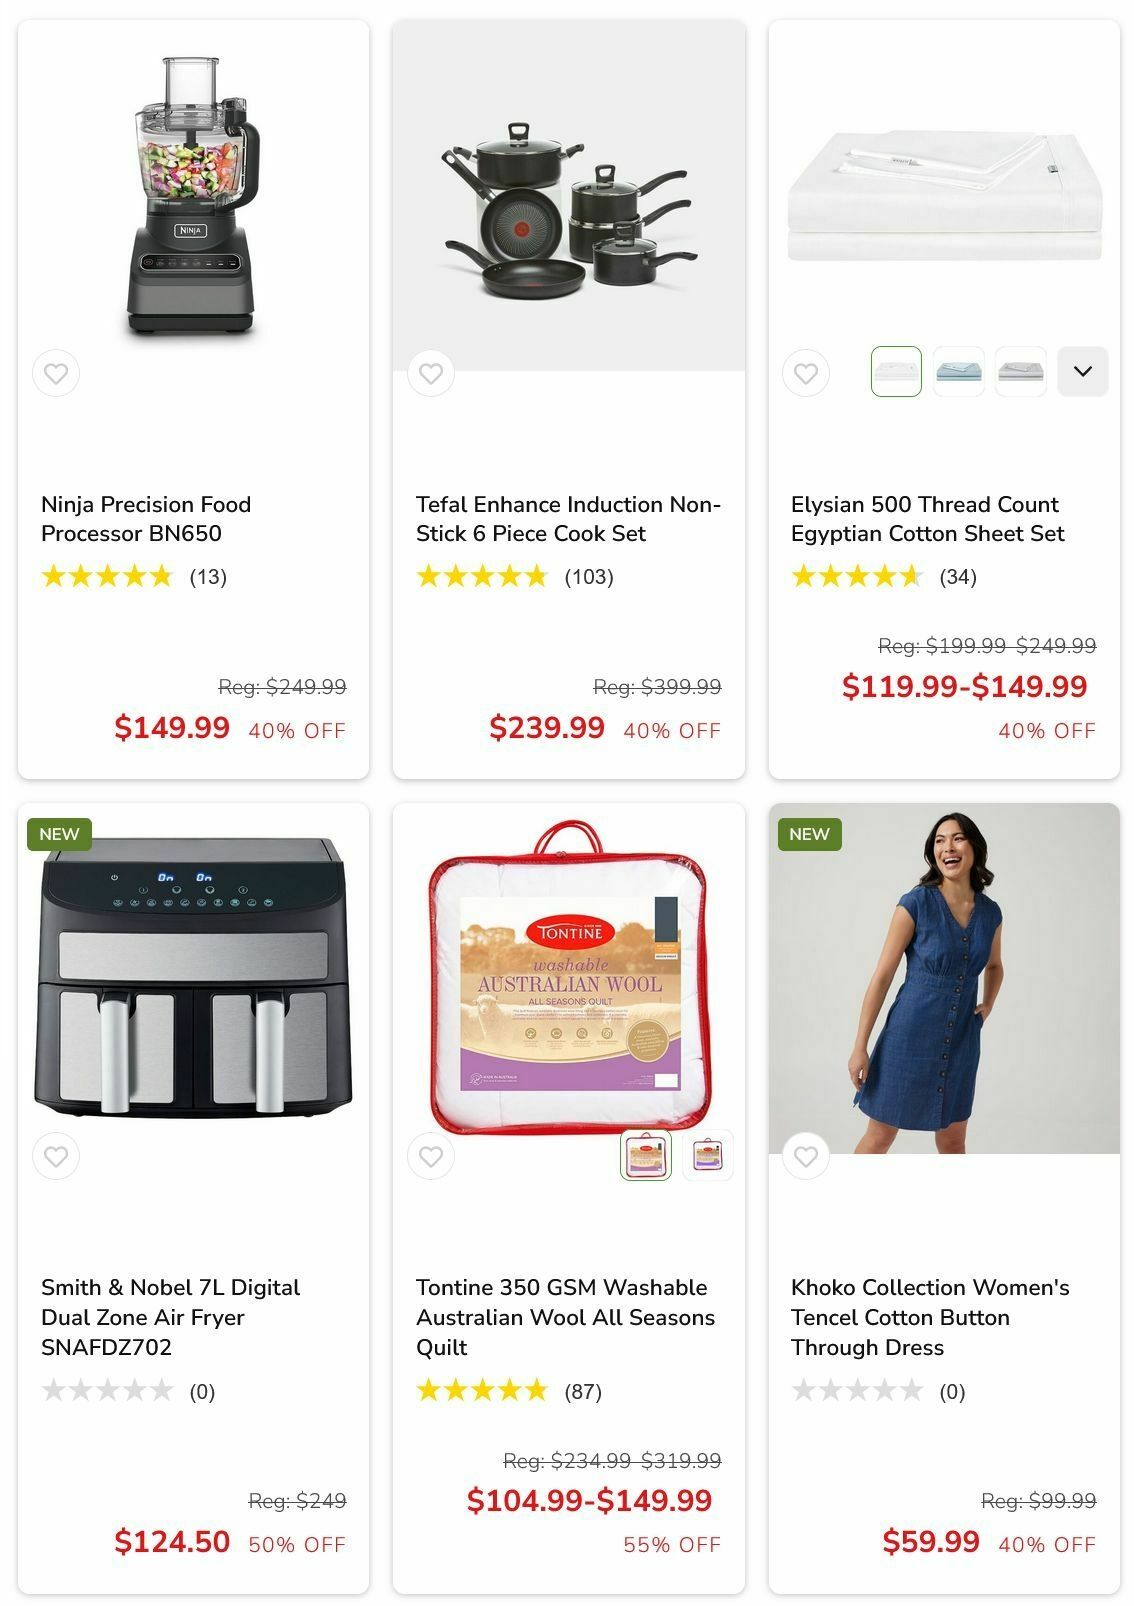
Task: Open Elysian Egyptian Cotton Sheet Set title
Action: [x=928, y=519]
